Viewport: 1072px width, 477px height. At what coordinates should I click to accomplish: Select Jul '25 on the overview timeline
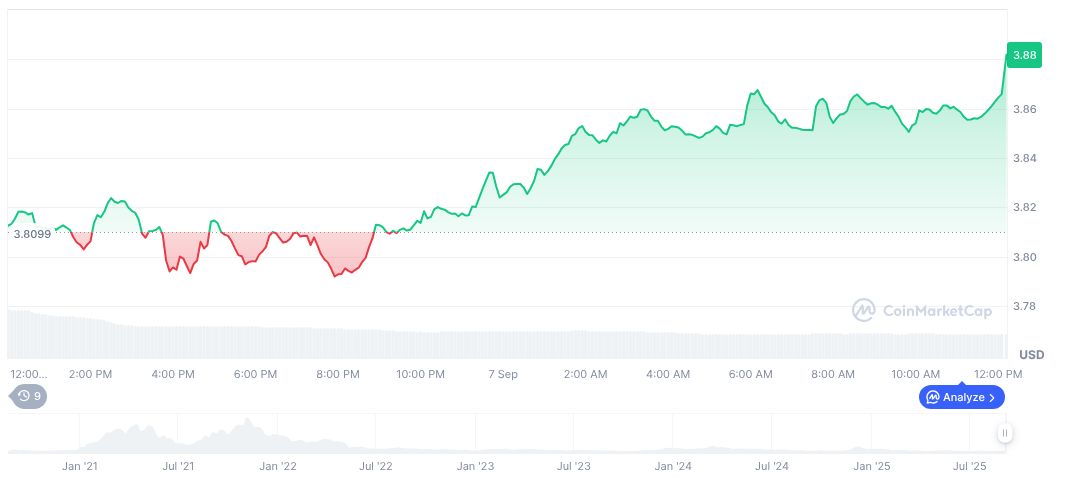(970, 466)
